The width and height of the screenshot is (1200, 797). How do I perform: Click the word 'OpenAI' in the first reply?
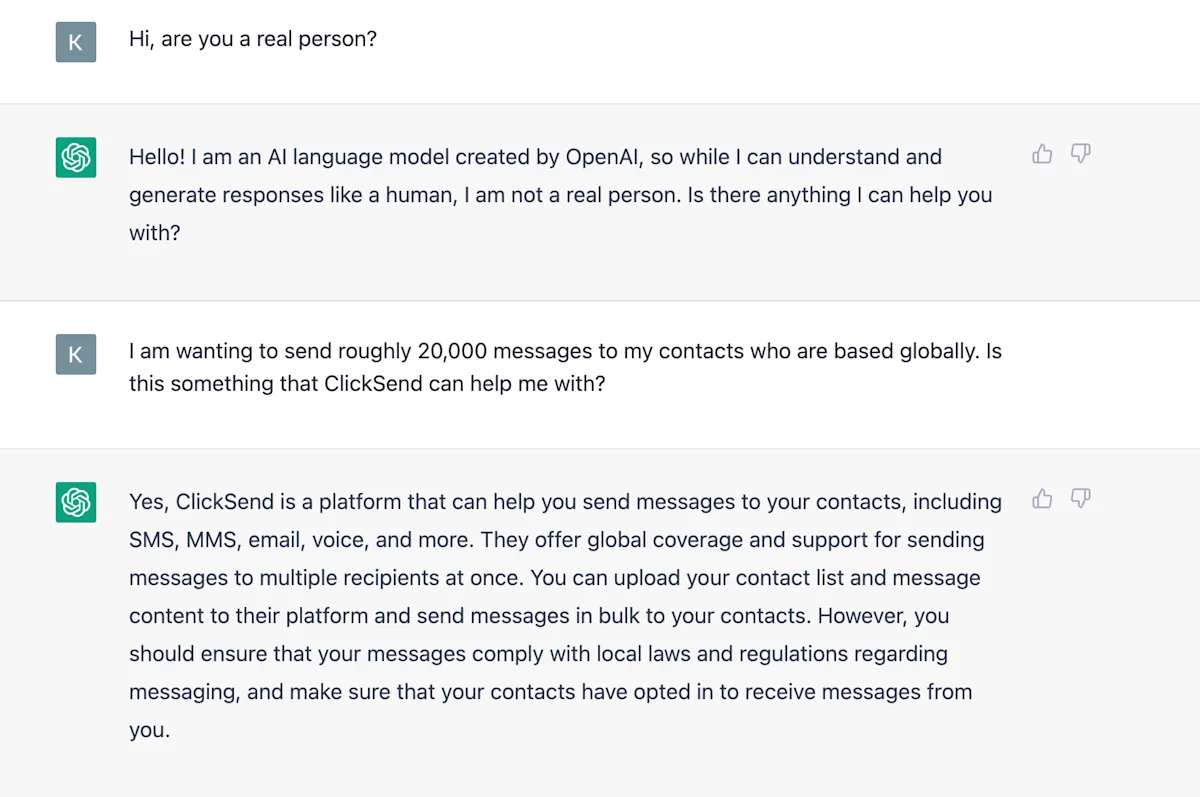point(606,157)
